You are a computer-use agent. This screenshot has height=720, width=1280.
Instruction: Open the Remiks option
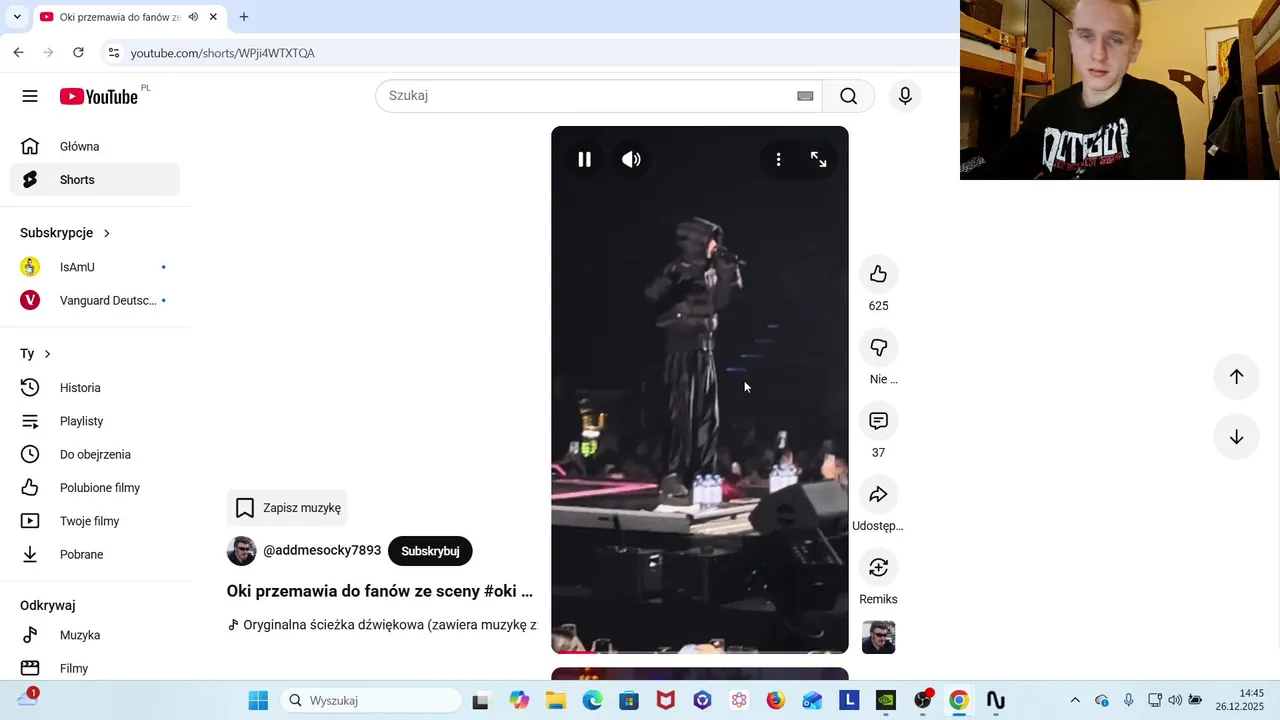878,568
